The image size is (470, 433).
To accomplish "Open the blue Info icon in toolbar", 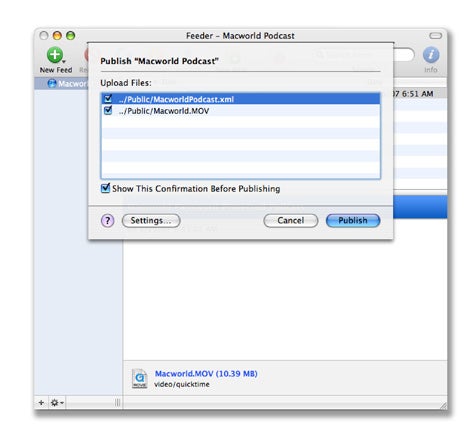I will pos(431,55).
